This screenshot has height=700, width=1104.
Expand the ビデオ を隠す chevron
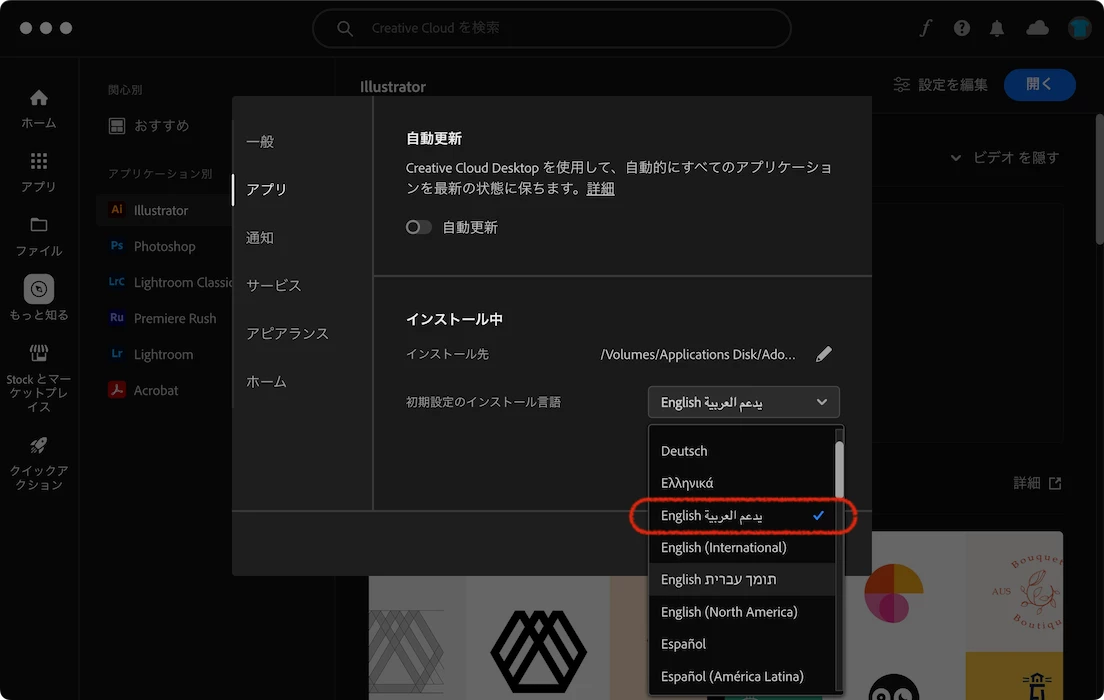coord(955,158)
